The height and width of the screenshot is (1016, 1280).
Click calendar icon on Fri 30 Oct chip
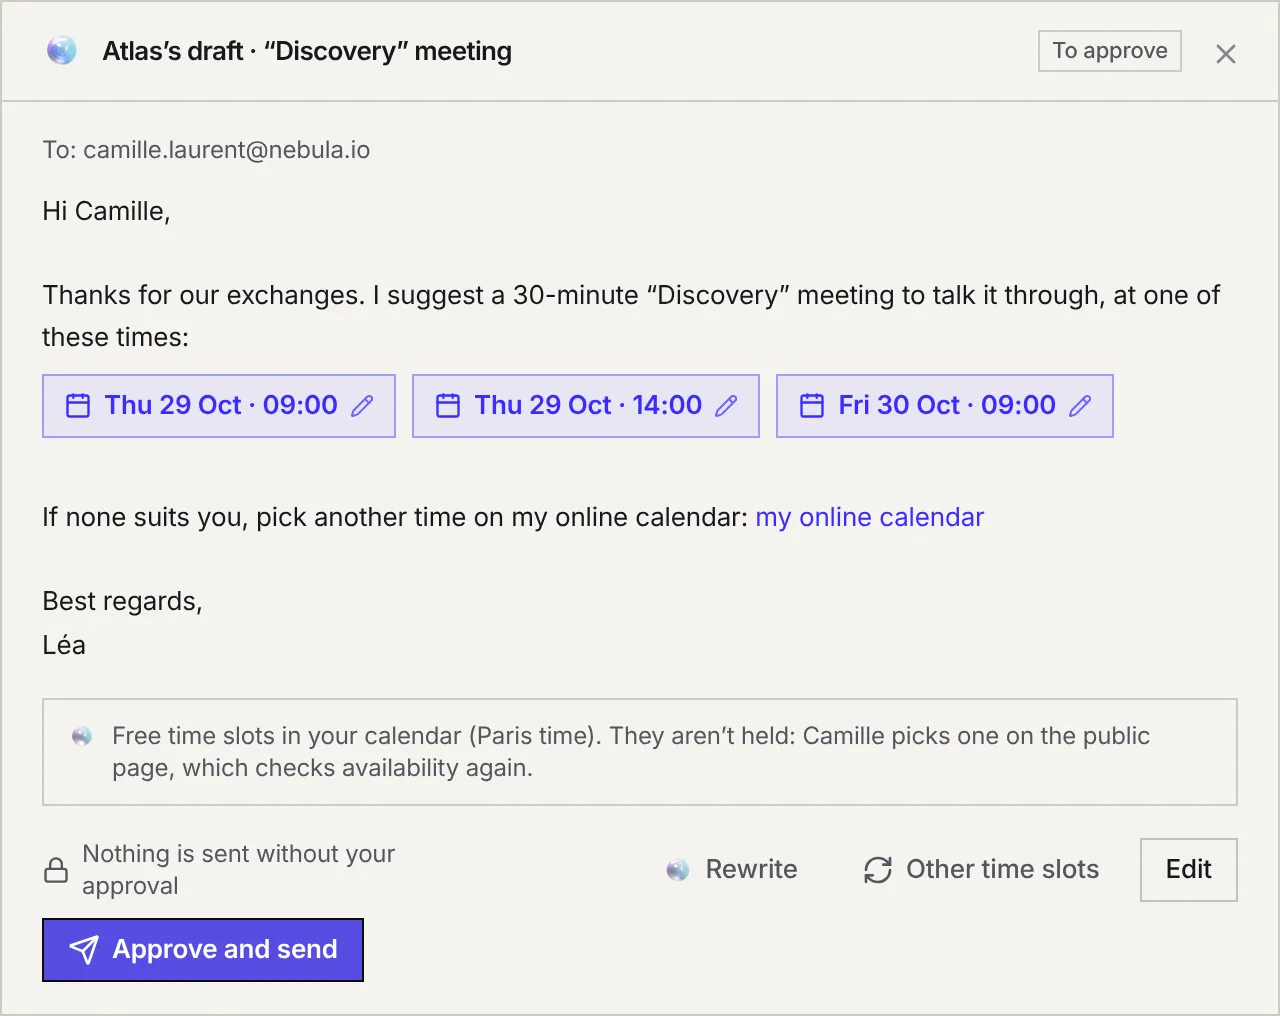(812, 406)
